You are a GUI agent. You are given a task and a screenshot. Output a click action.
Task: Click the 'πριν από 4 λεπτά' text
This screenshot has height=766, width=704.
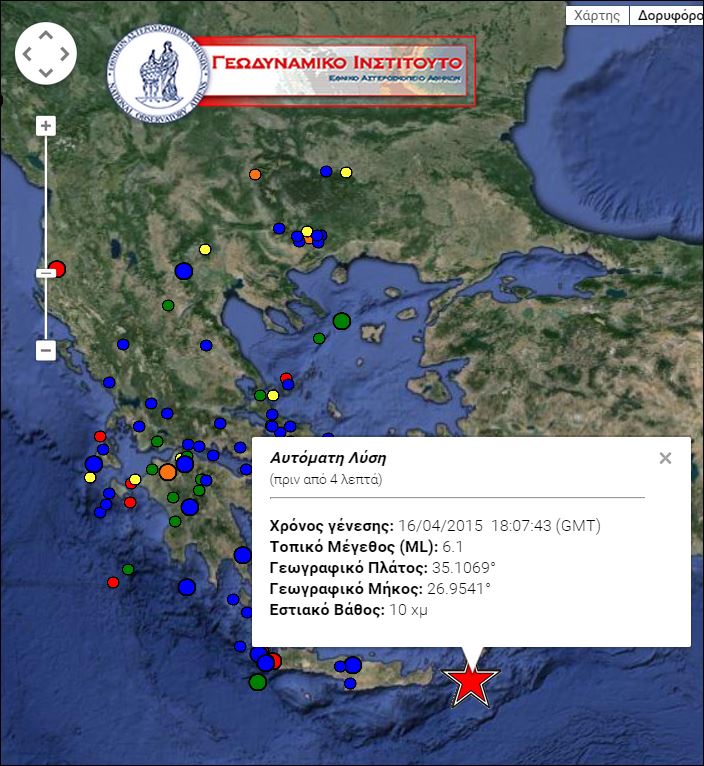[326, 480]
